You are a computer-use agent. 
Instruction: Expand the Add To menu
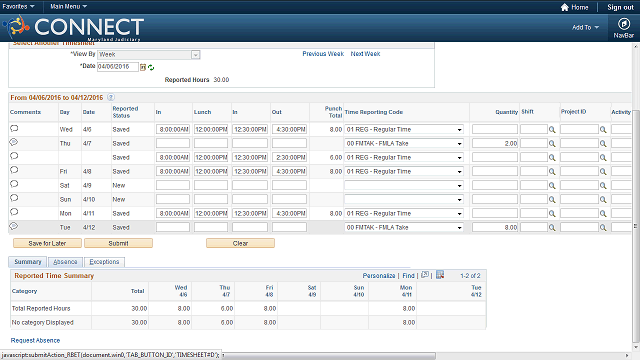[585, 27]
